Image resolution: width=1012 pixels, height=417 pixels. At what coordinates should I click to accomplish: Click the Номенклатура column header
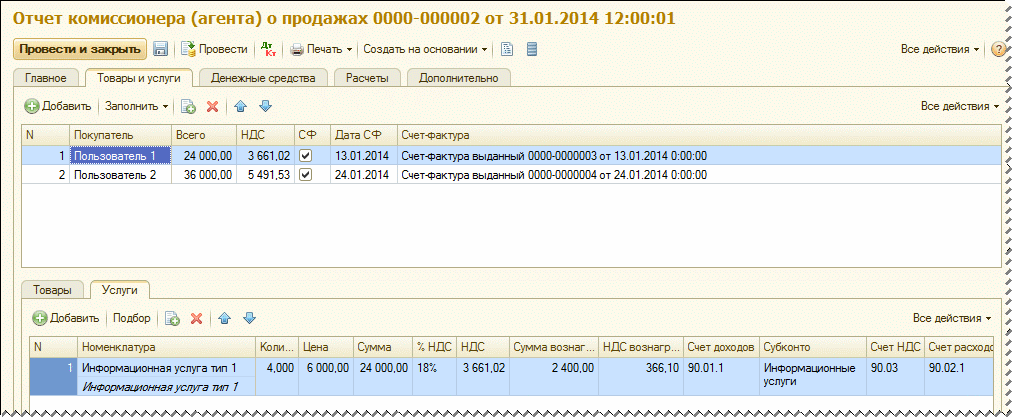[x=167, y=347]
